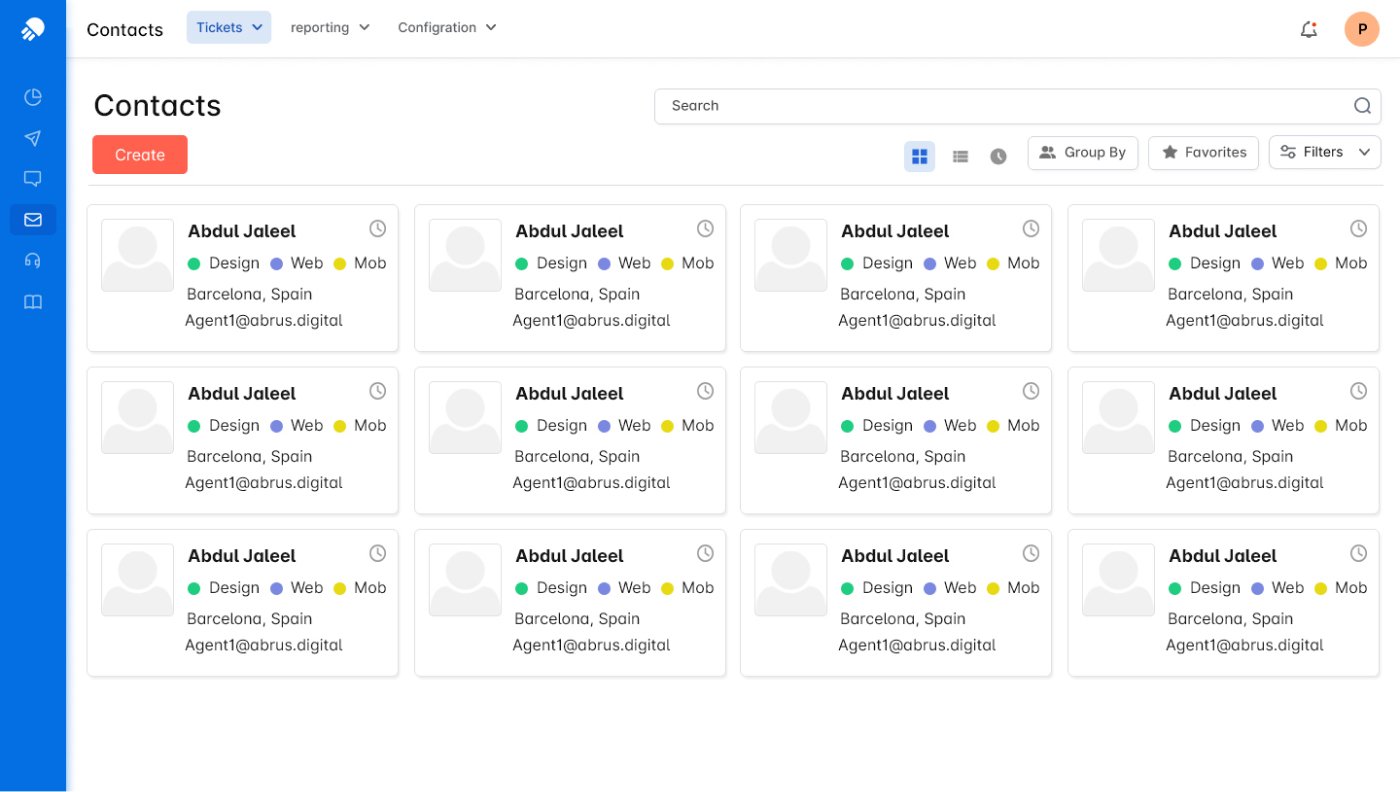Click into the Search field
Image resolution: width=1400 pixels, height=792 pixels.
tap(1000, 106)
